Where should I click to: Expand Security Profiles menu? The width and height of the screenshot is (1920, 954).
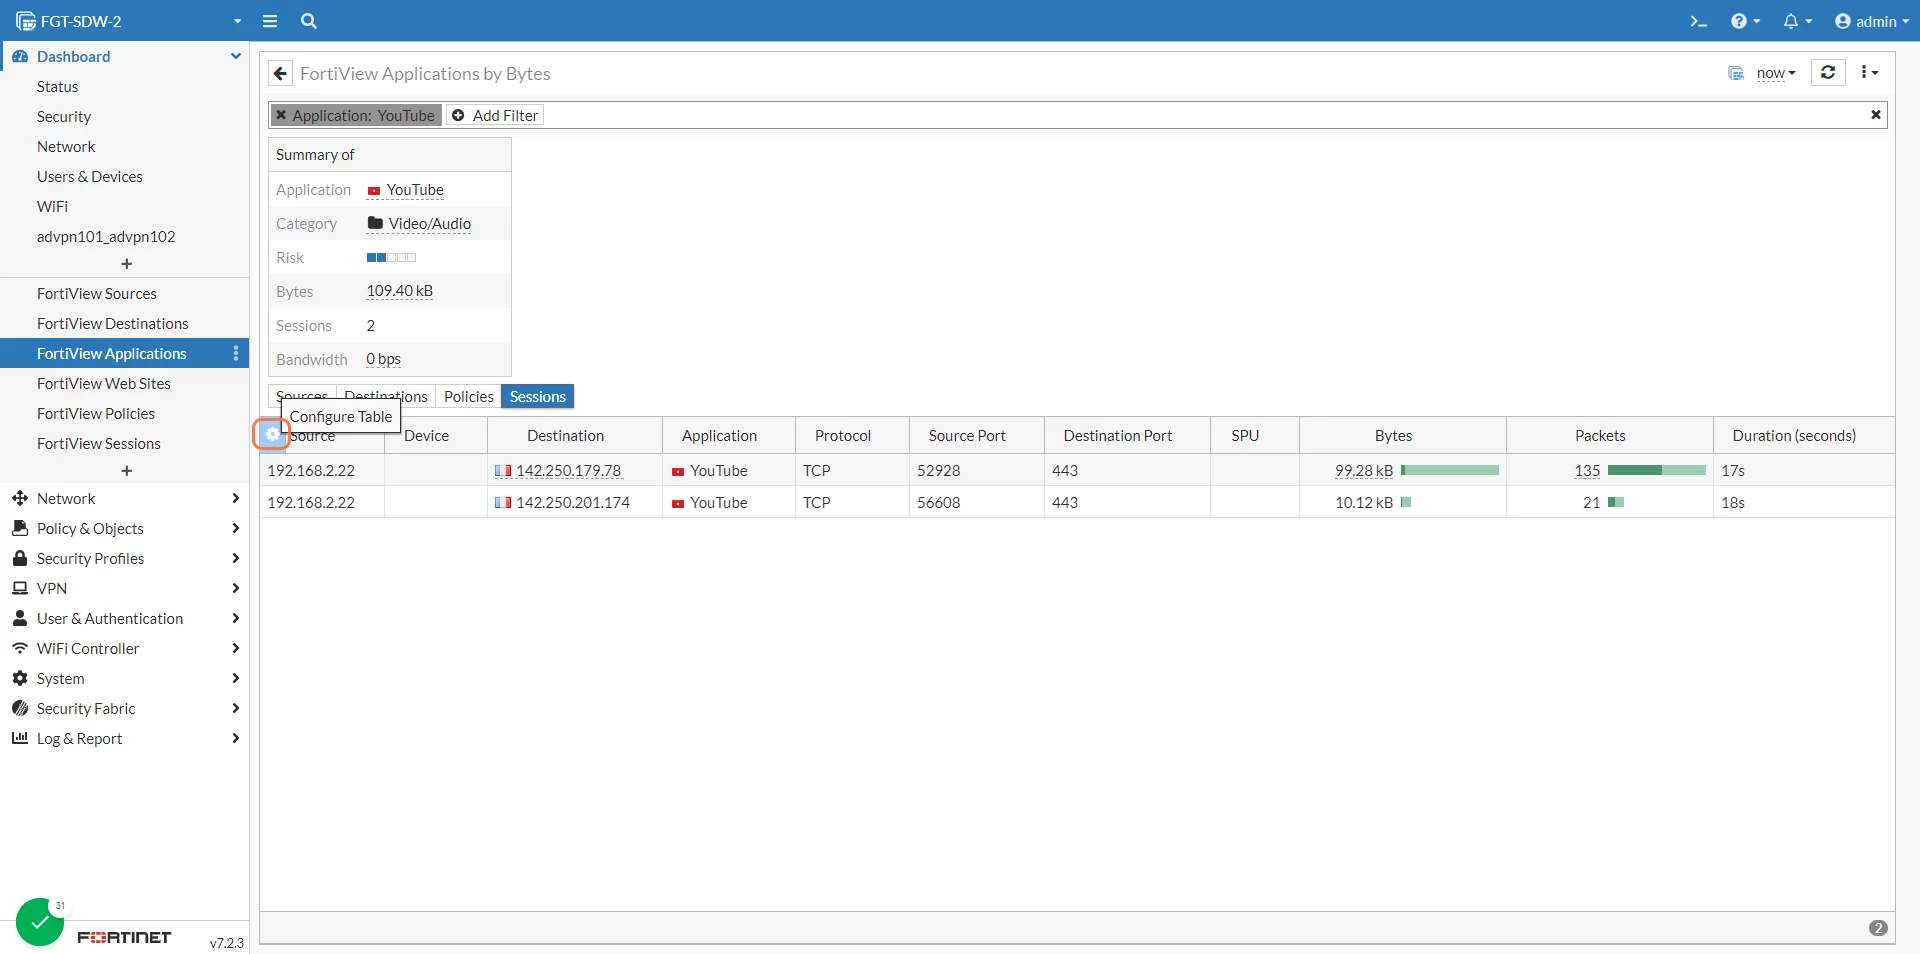pyautogui.click(x=124, y=558)
